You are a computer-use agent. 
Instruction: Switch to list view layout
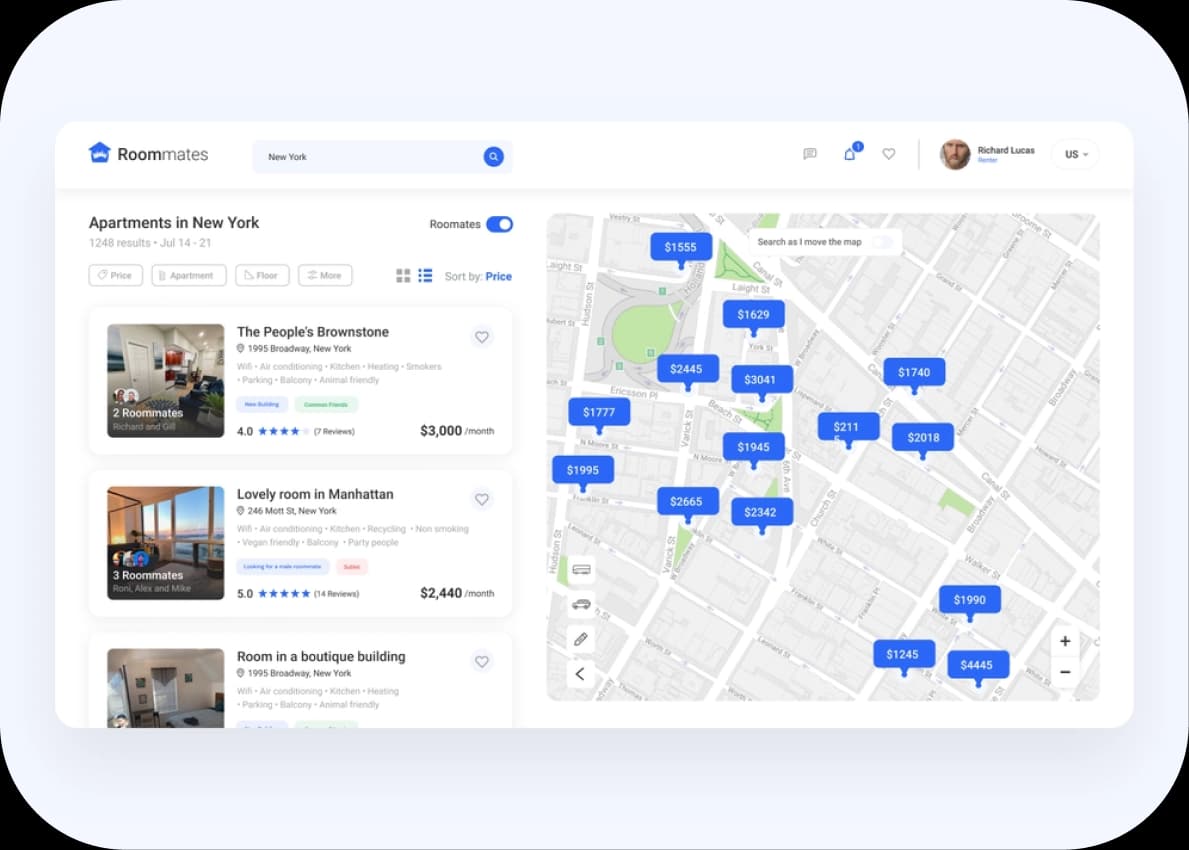click(x=425, y=275)
